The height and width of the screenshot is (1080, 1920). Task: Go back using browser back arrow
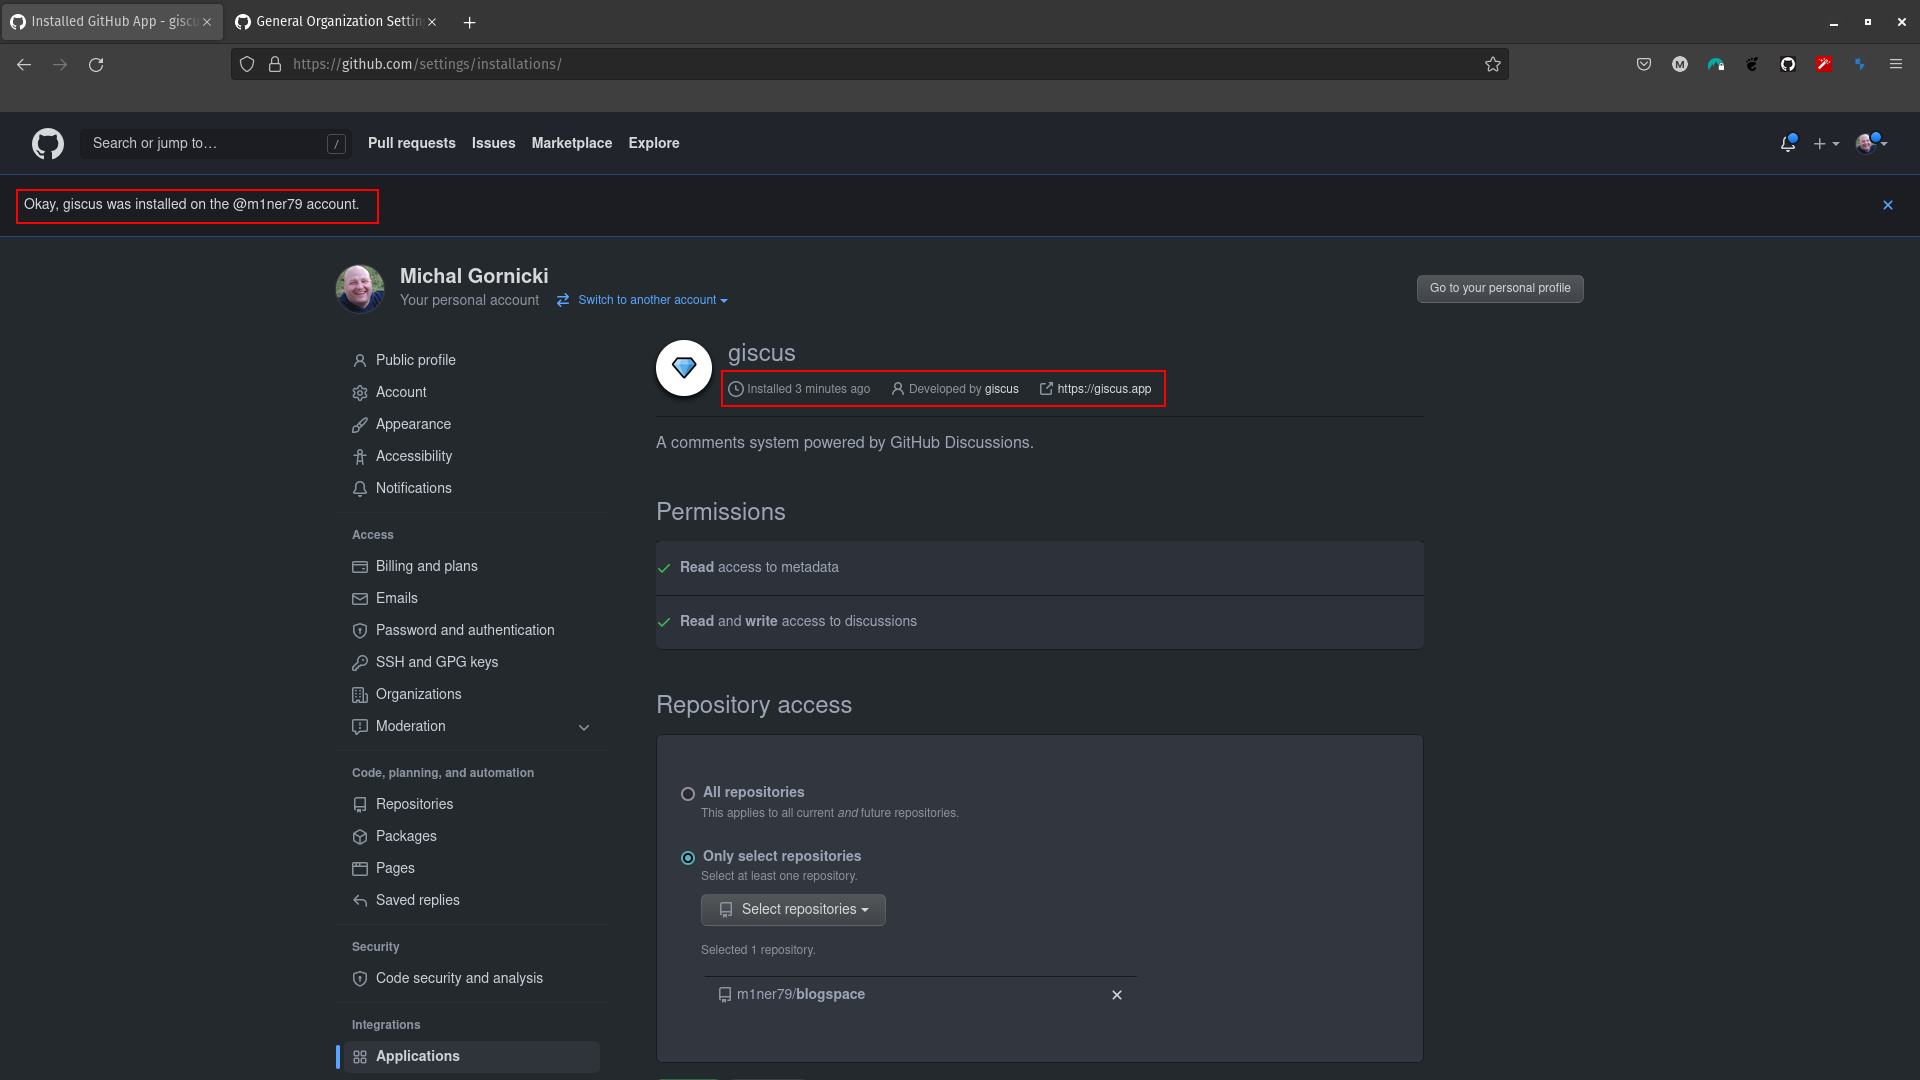tap(24, 64)
